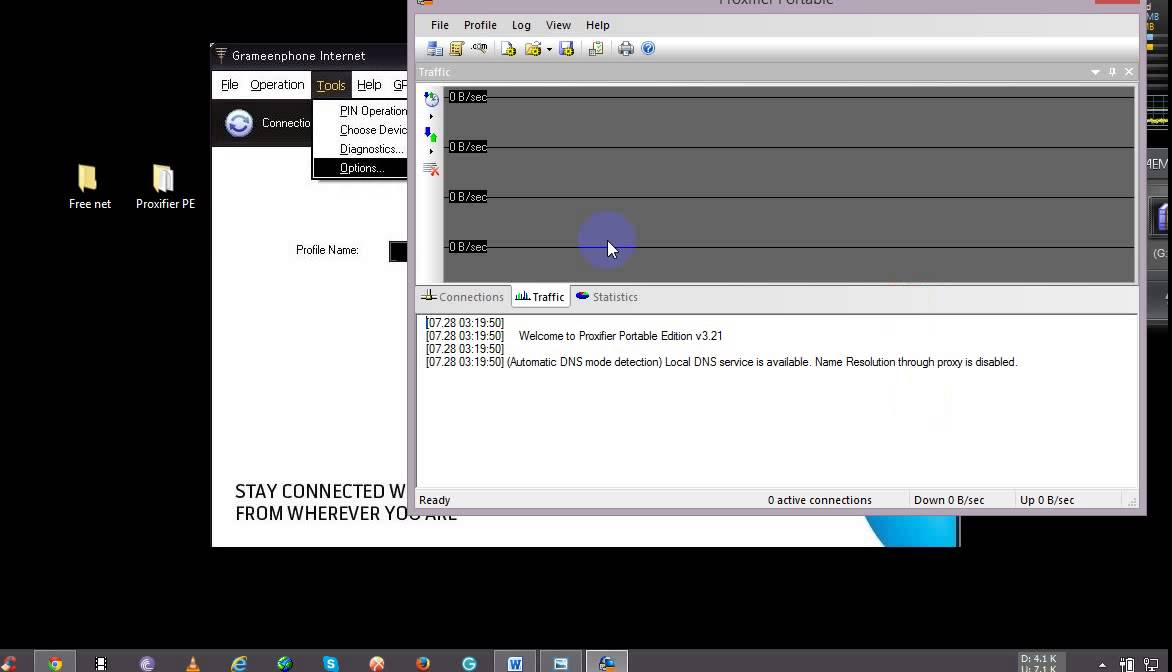Open the Traffic panel dropdown menu arrow

tap(1095, 72)
